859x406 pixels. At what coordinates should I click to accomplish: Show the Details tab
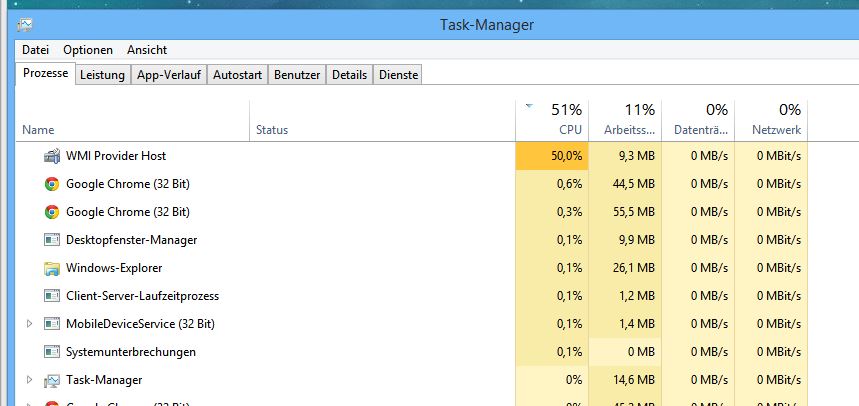pyautogui.click(x=350, y=75)
